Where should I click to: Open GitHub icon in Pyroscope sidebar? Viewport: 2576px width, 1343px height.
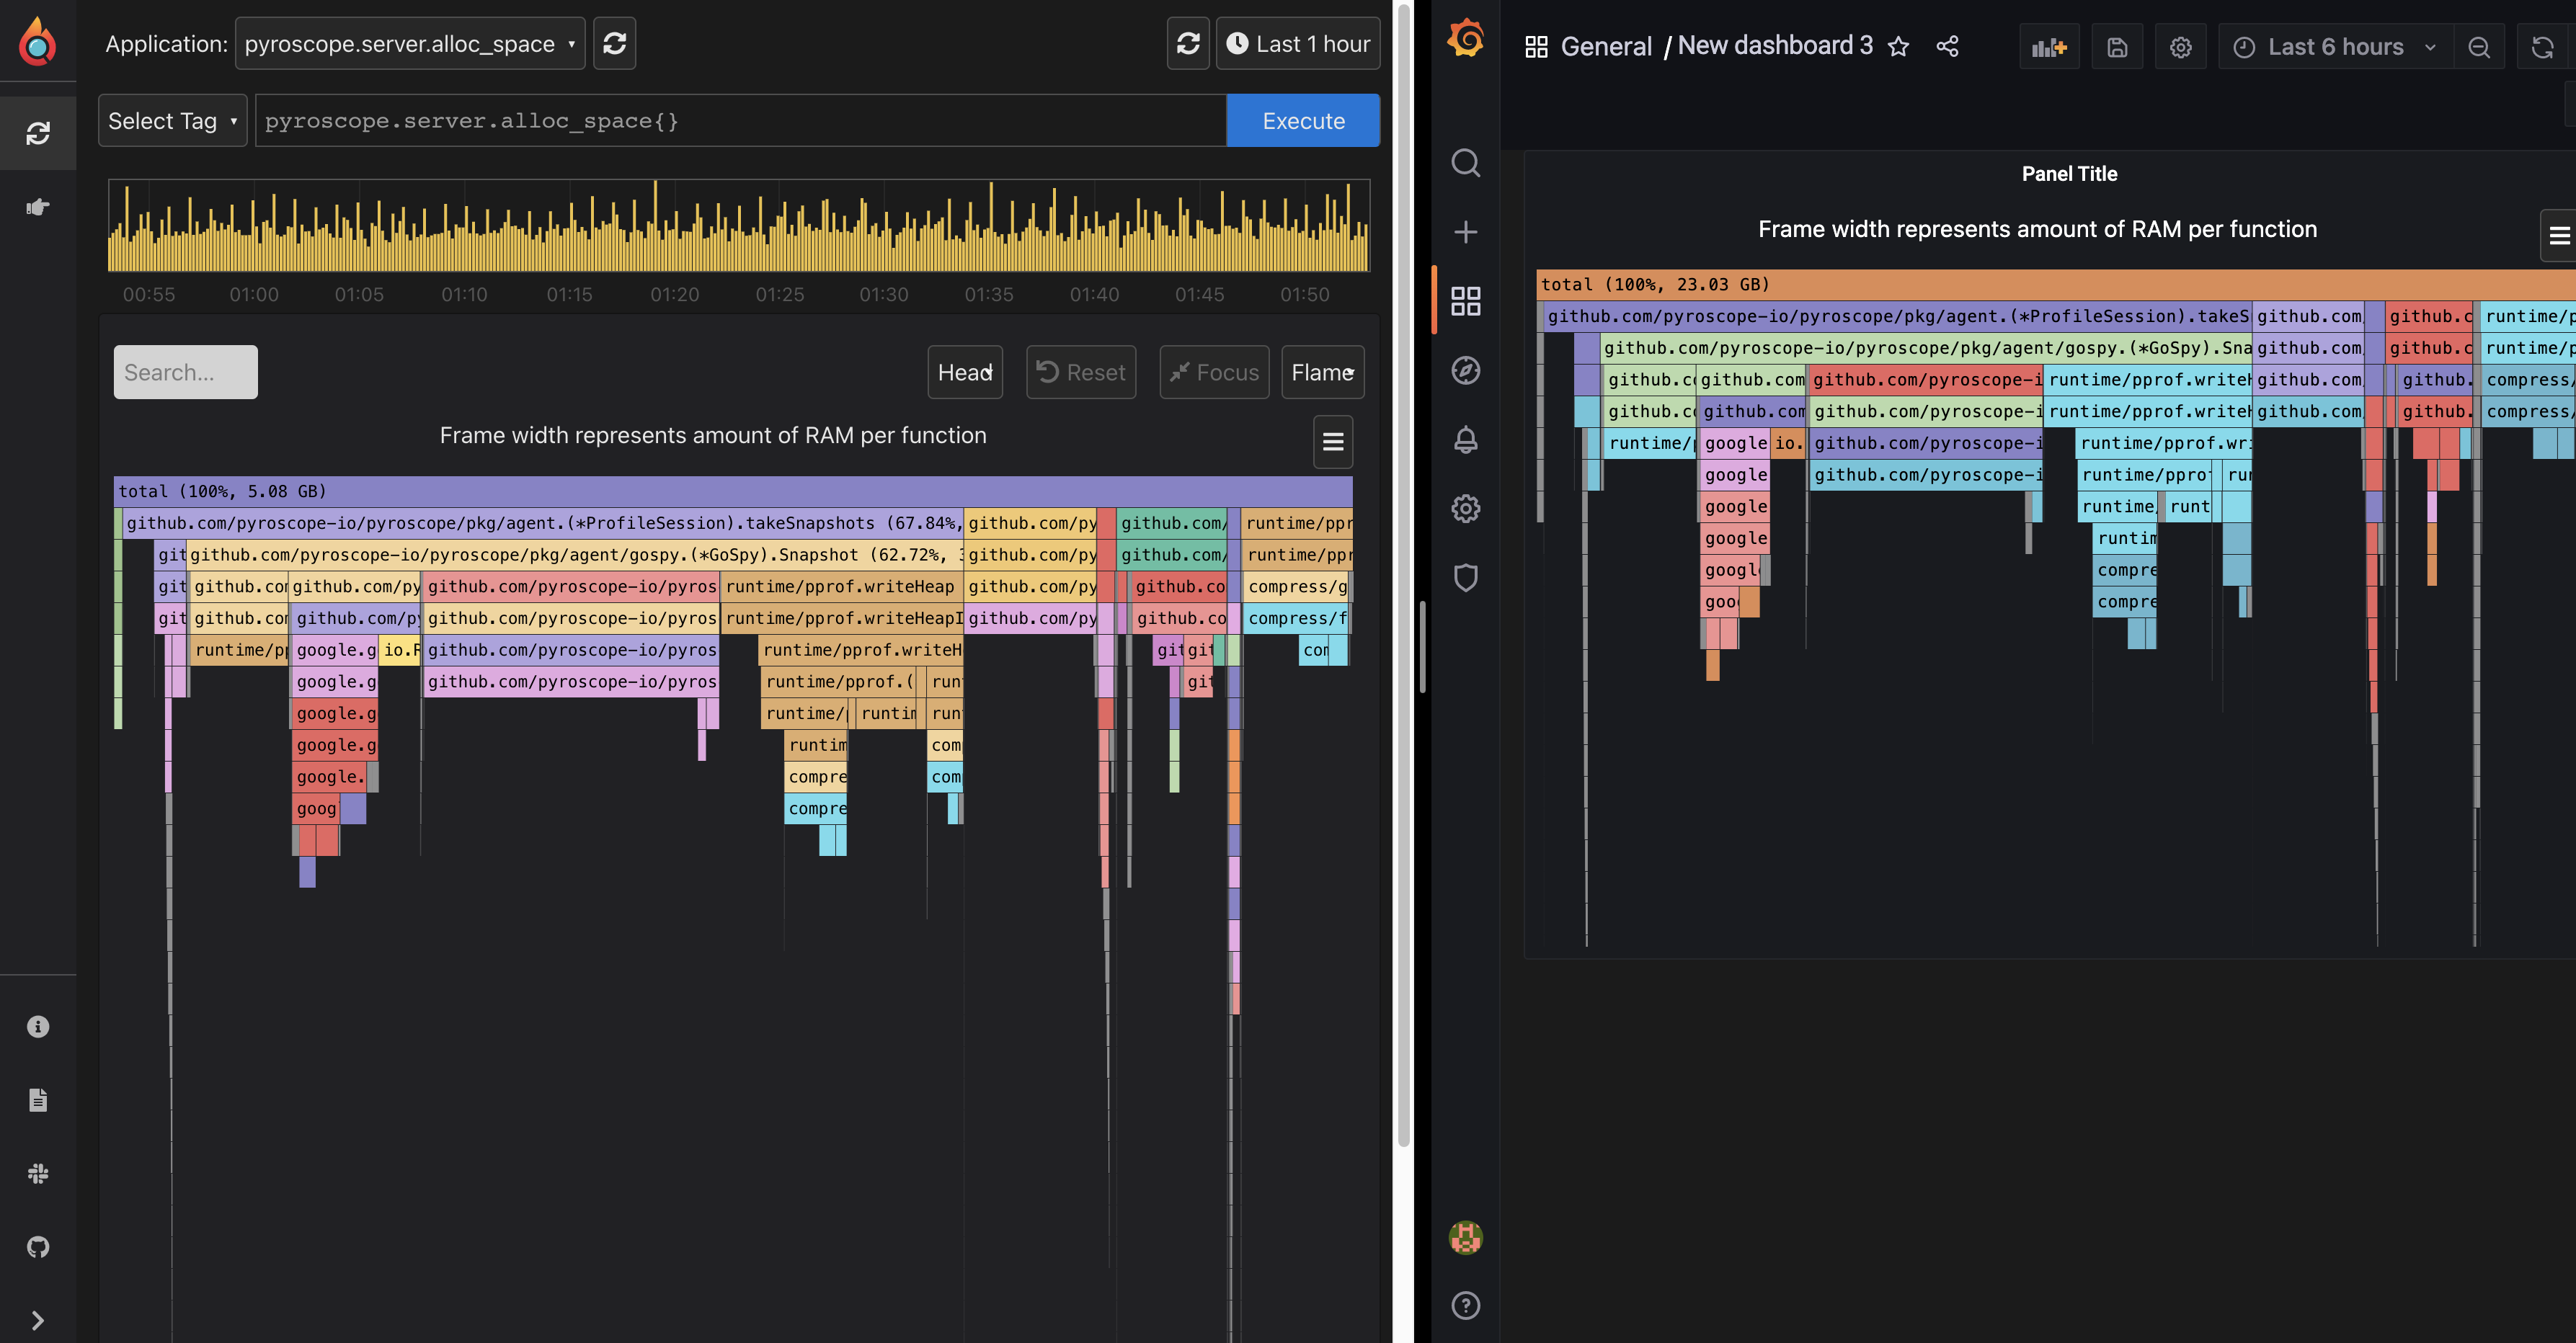[38, 1246]
